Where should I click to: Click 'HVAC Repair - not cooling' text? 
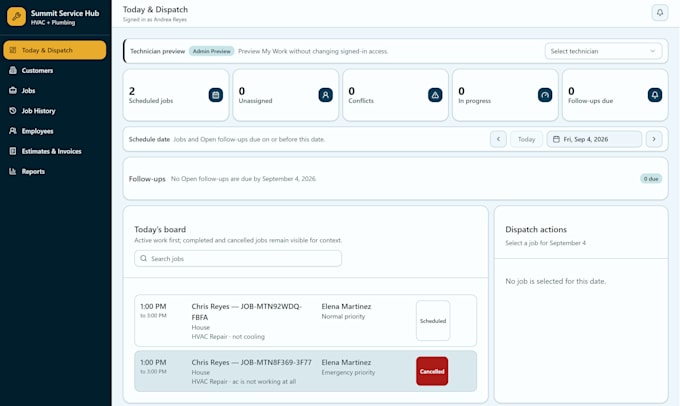click(228, 337)
